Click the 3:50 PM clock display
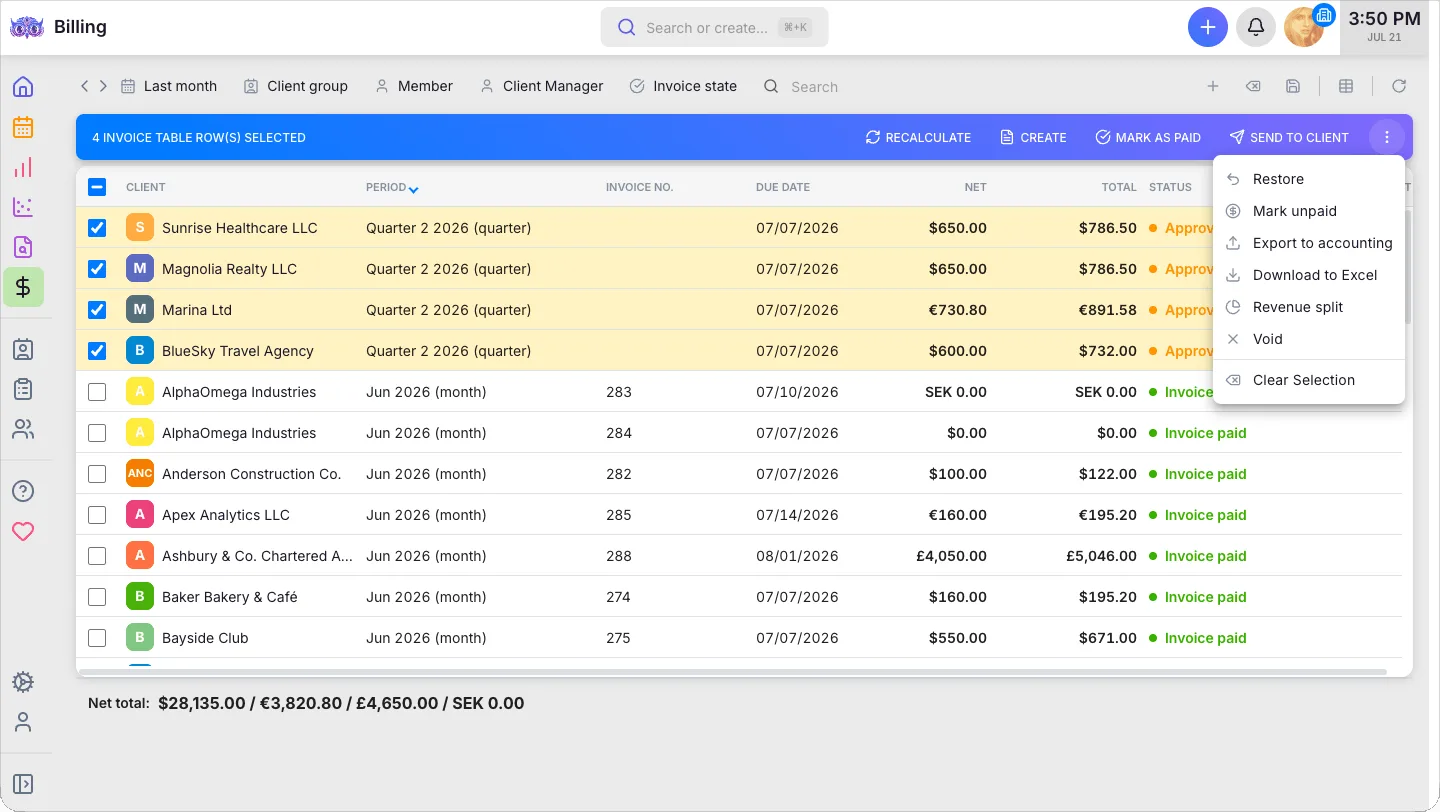The image size is (1440, 812). [1384, 19]
